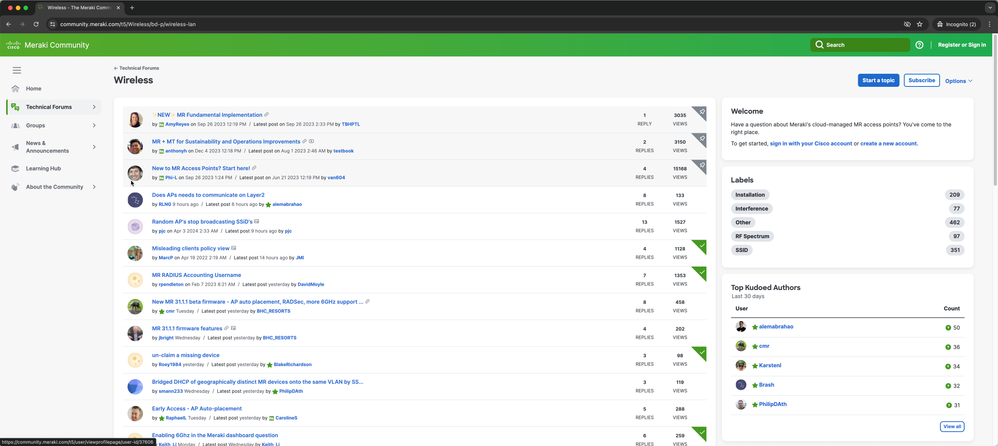Click Phi-L avatar on New to MR topic
998x446 pixels.
(135, 173)
